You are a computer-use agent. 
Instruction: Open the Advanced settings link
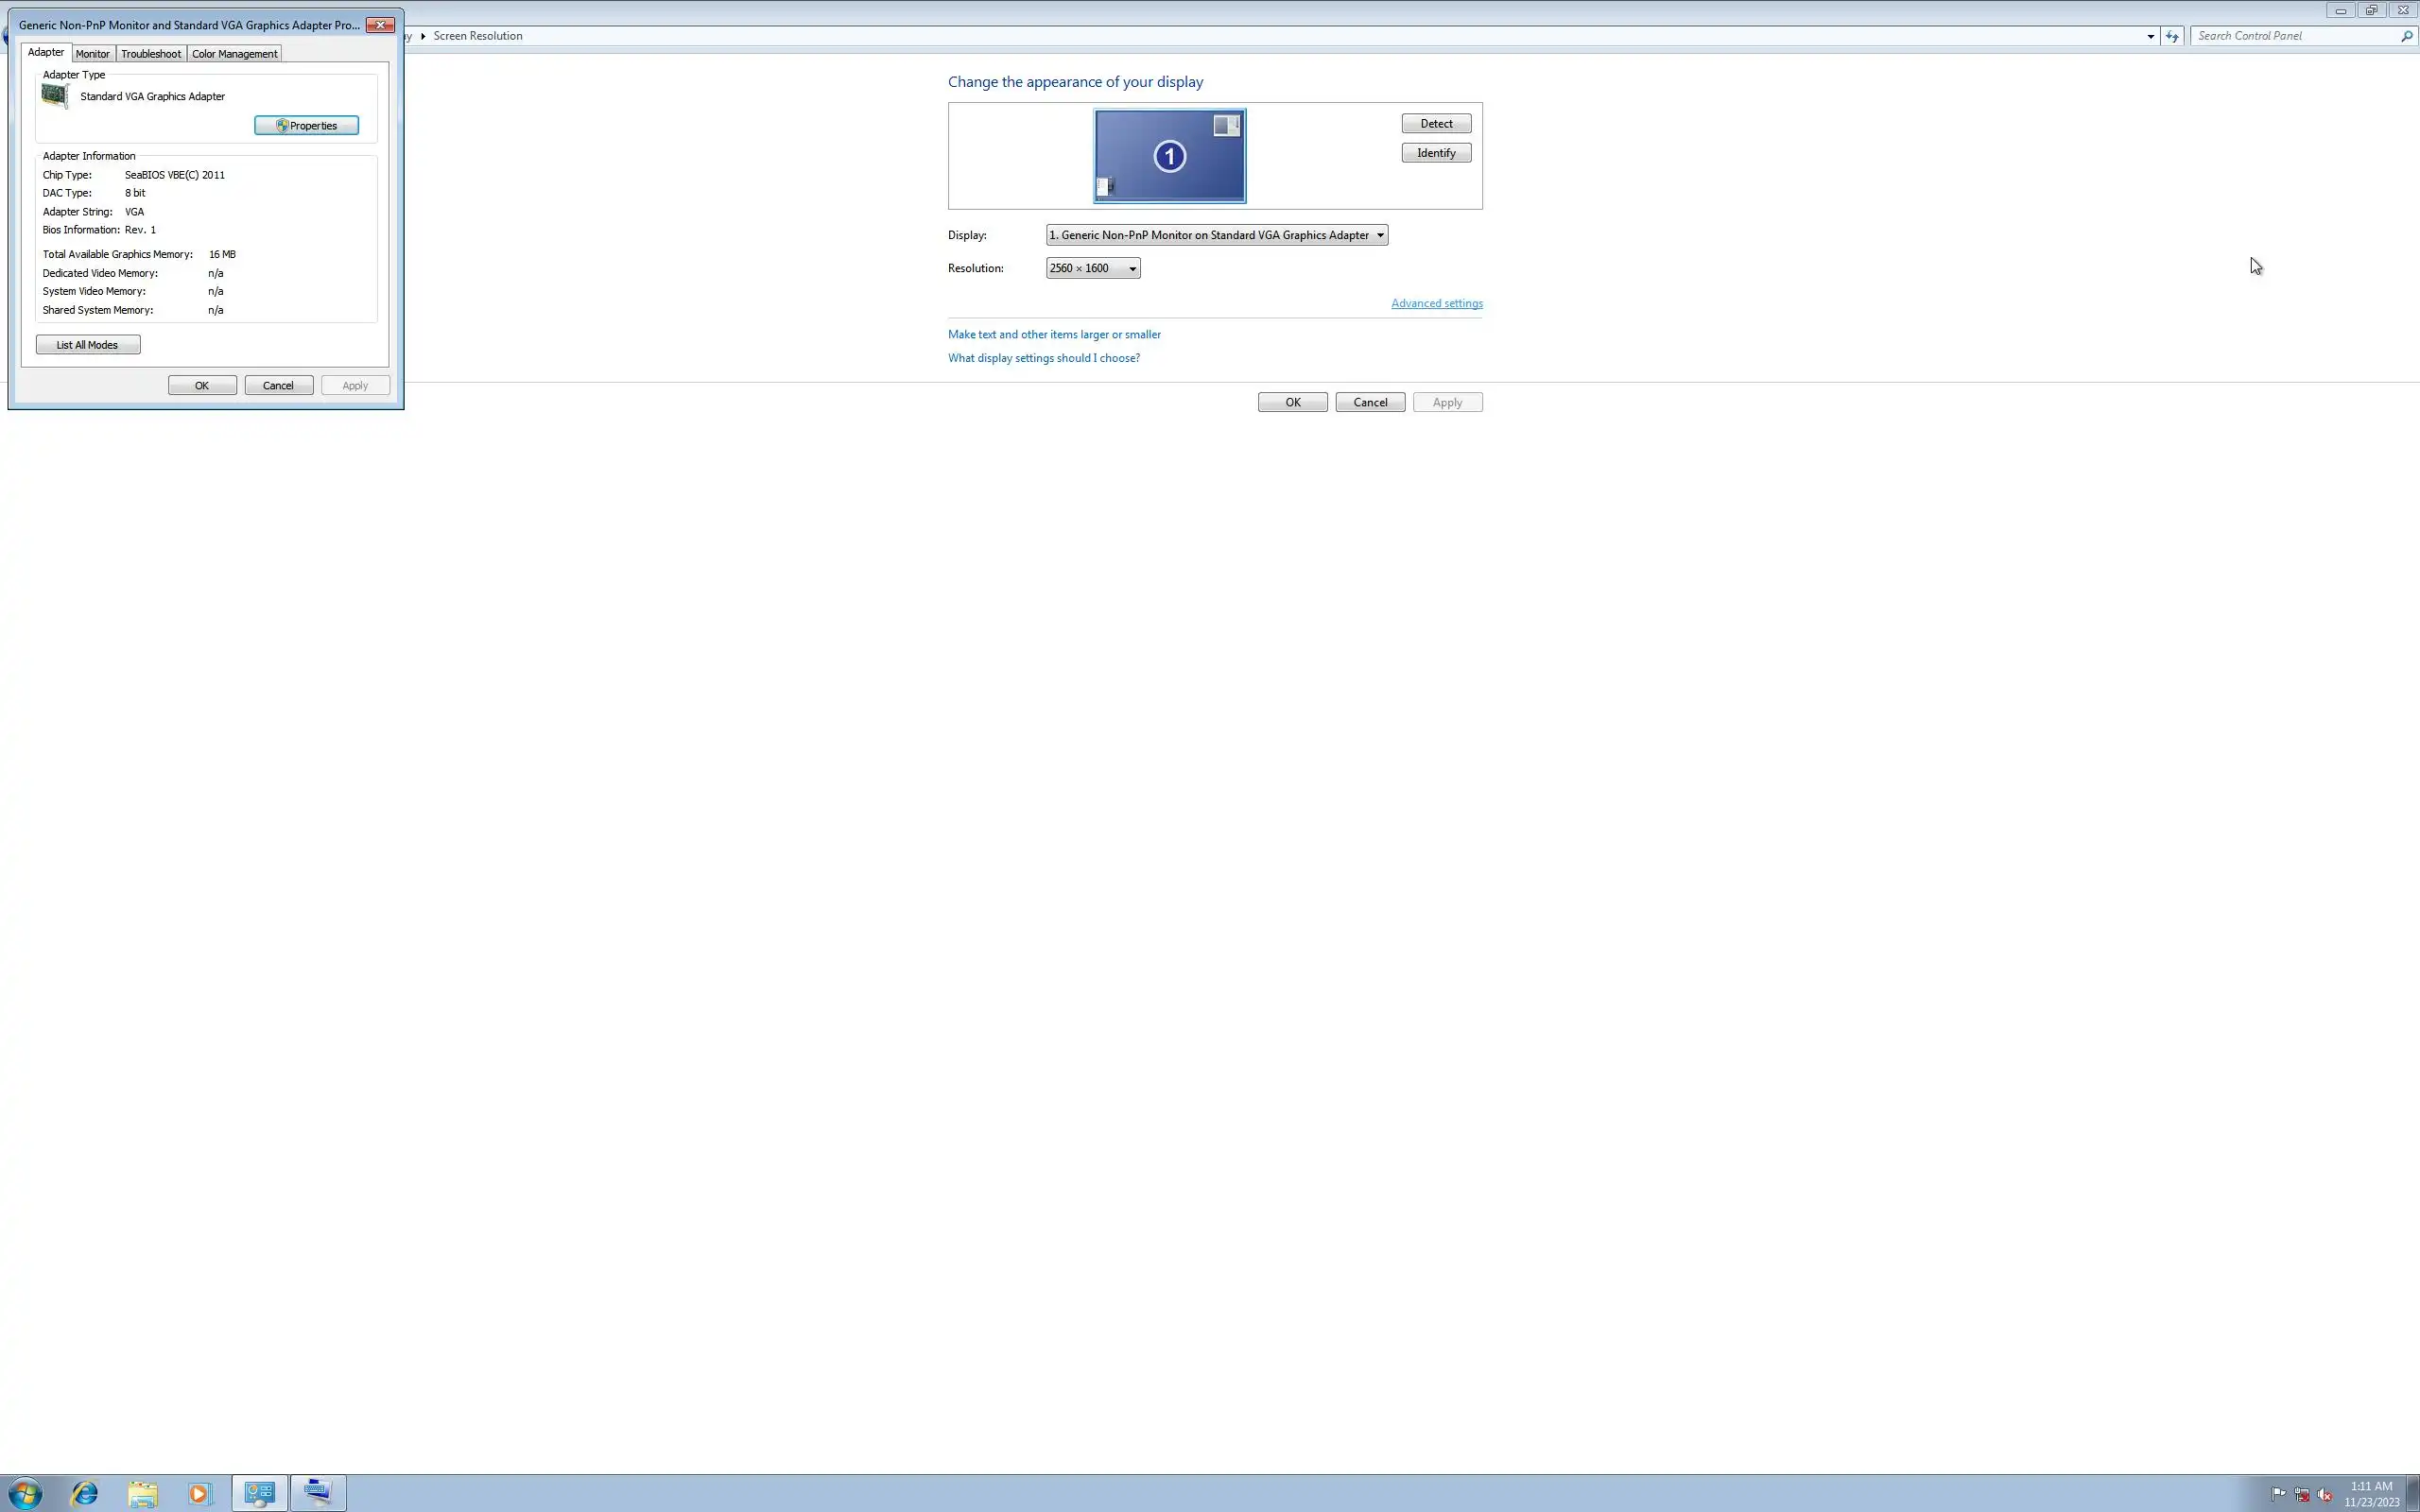(x=1436, y=303)
